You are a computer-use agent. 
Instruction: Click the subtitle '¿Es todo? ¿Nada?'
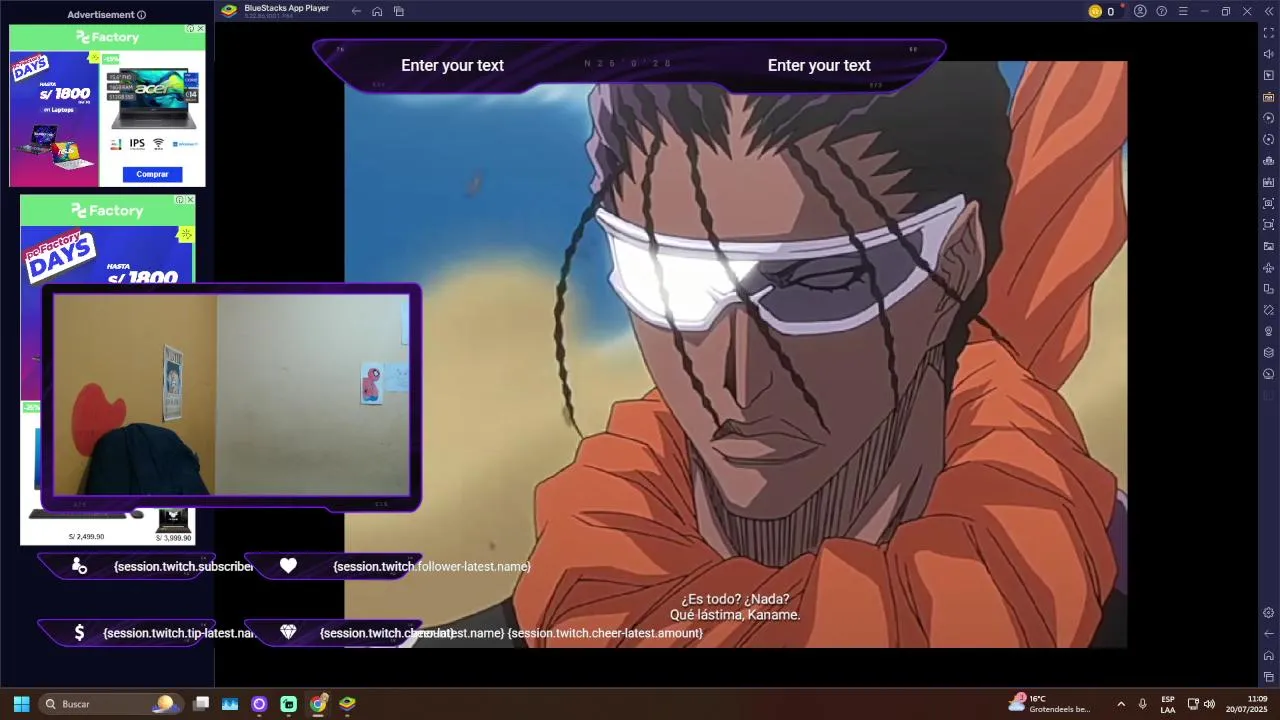click(x=735, y=599)
